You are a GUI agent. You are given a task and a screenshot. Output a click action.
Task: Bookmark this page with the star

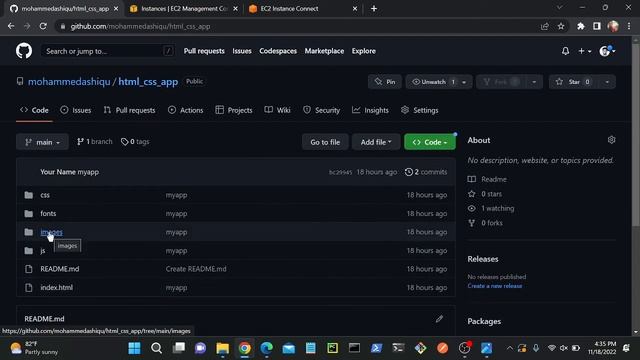pos(561,26)
